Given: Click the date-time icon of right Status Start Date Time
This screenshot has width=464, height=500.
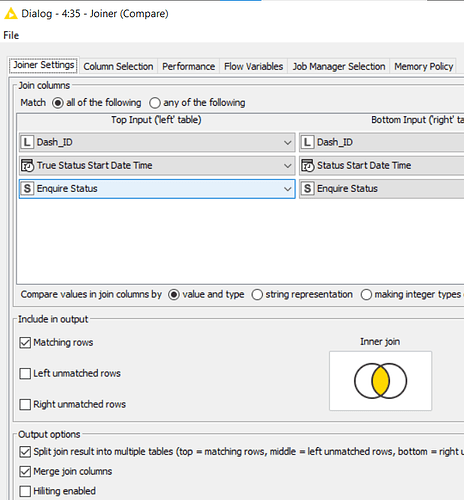Looking at the screenshot, I should click(308, 165).
